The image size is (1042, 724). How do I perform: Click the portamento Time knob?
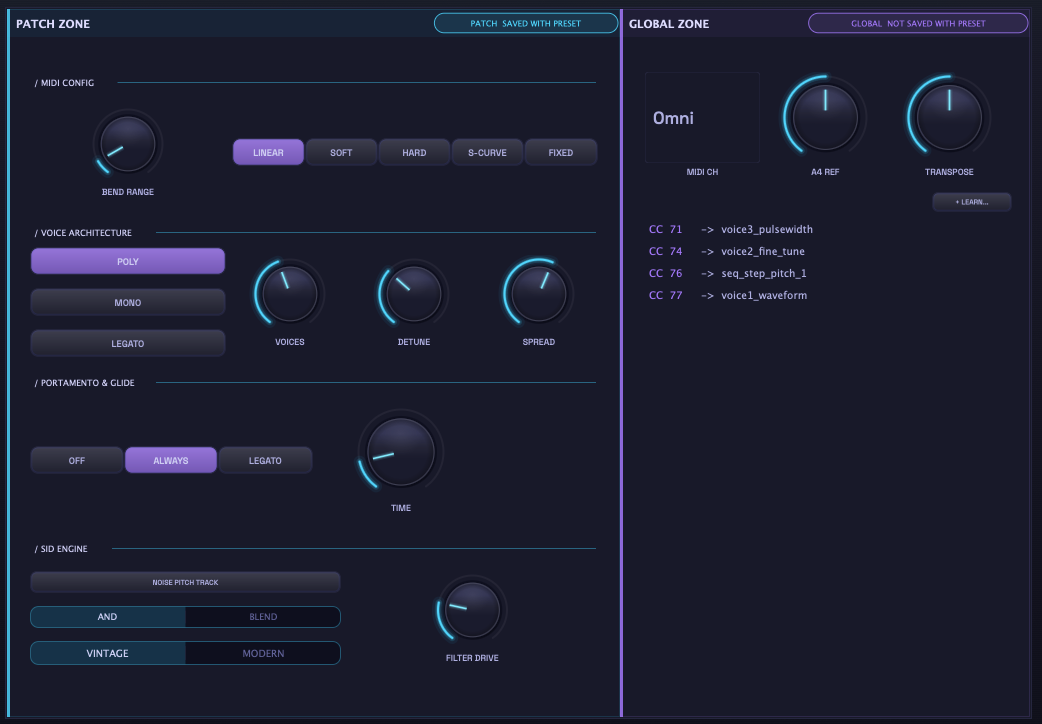point(401,452)
